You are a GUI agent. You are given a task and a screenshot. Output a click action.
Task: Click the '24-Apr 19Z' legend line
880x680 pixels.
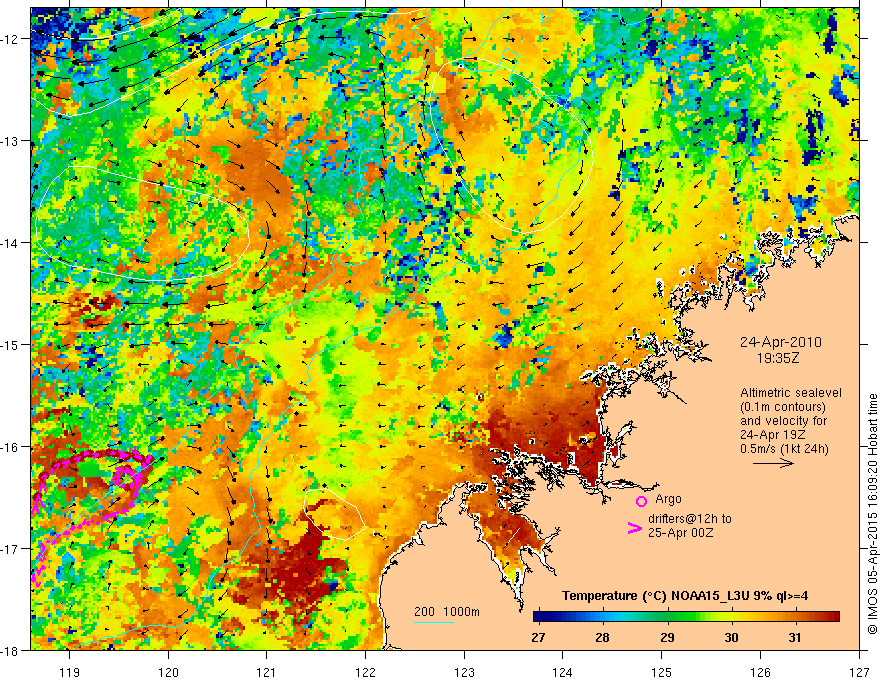pyautogui.click(x=773, y=435)
